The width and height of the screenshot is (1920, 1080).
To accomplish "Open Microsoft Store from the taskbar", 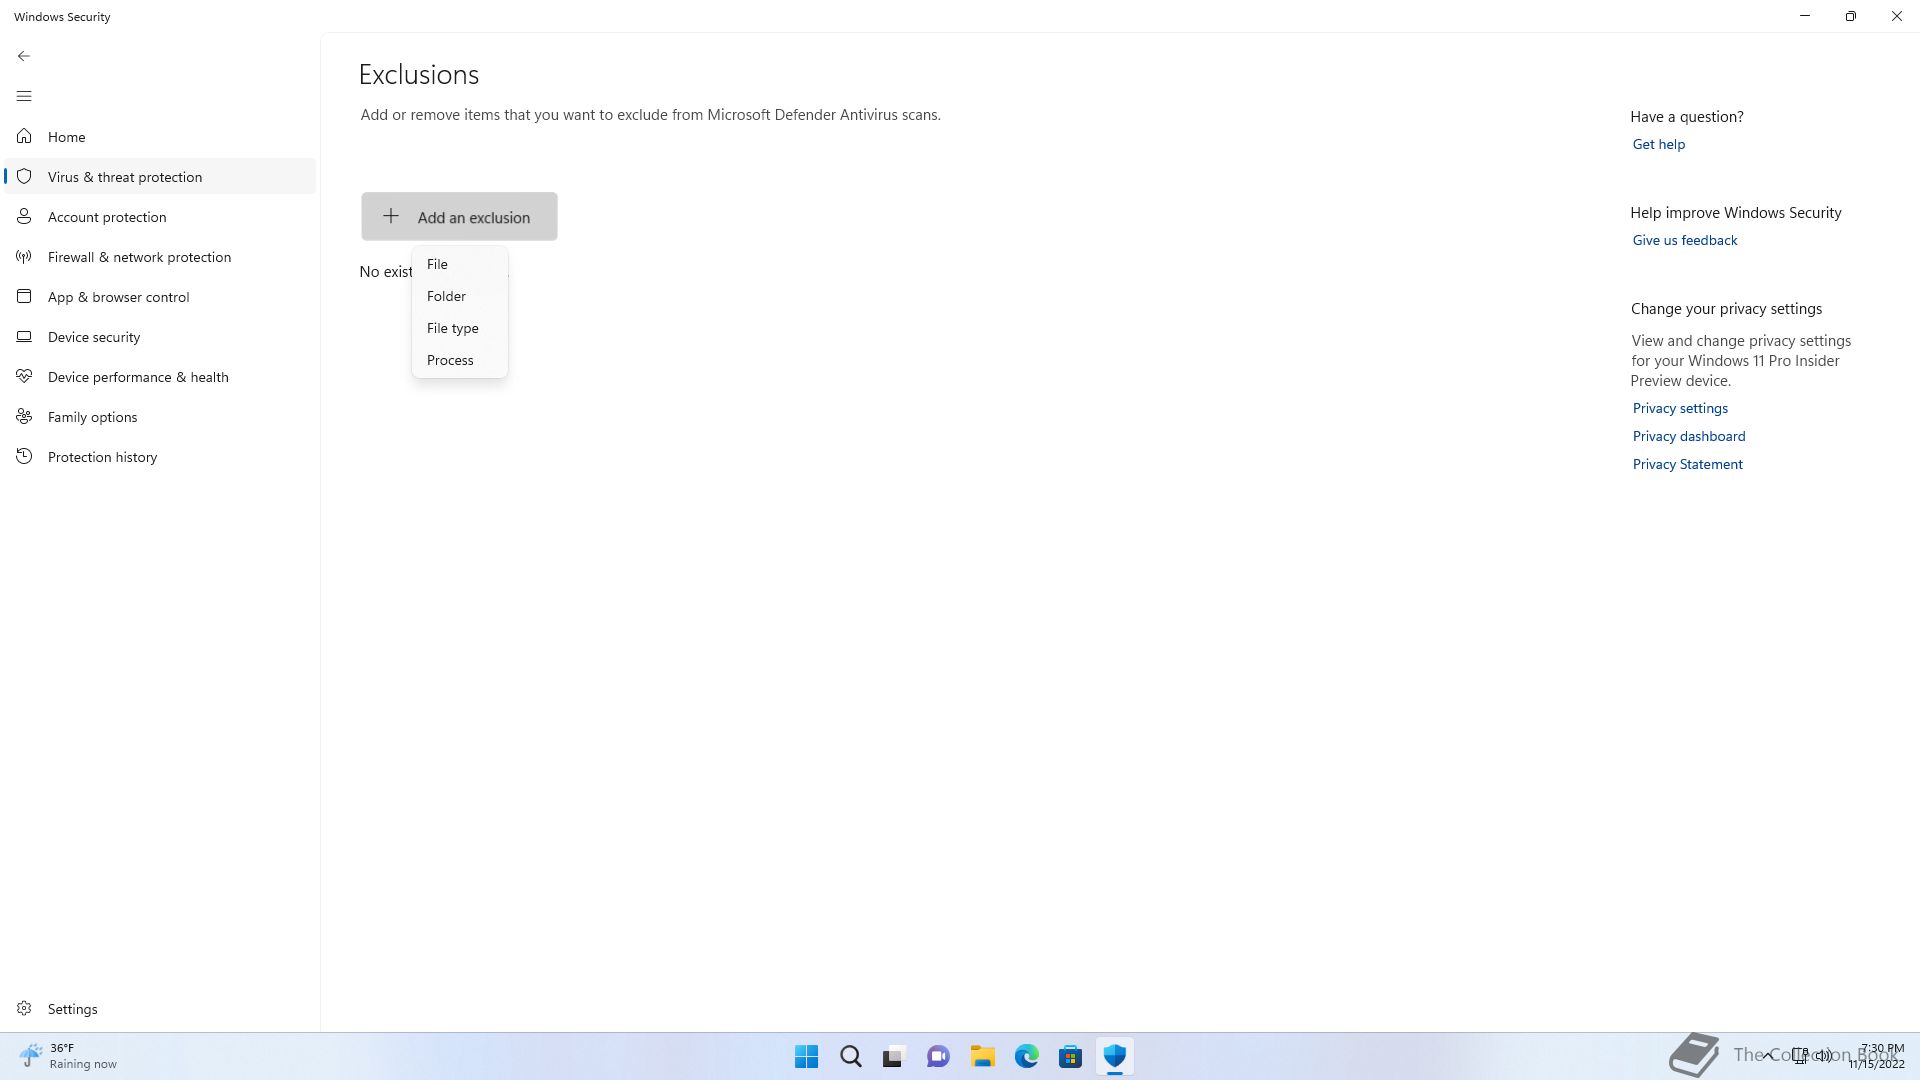I will pos(1070,1056).
